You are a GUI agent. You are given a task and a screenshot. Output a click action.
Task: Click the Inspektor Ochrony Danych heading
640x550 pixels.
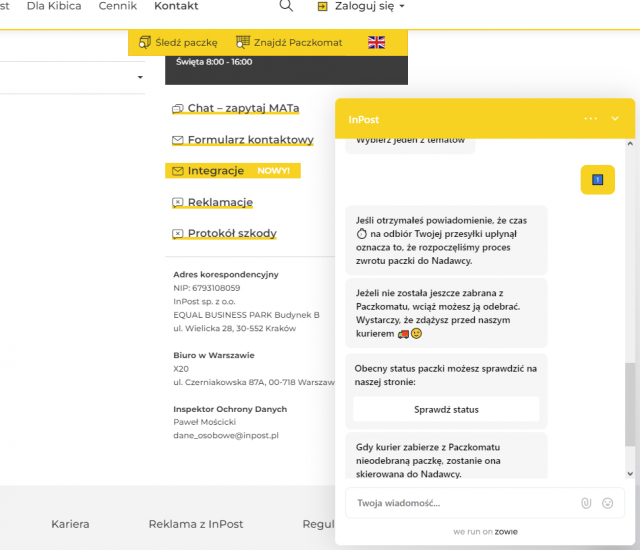click(230, 409)
